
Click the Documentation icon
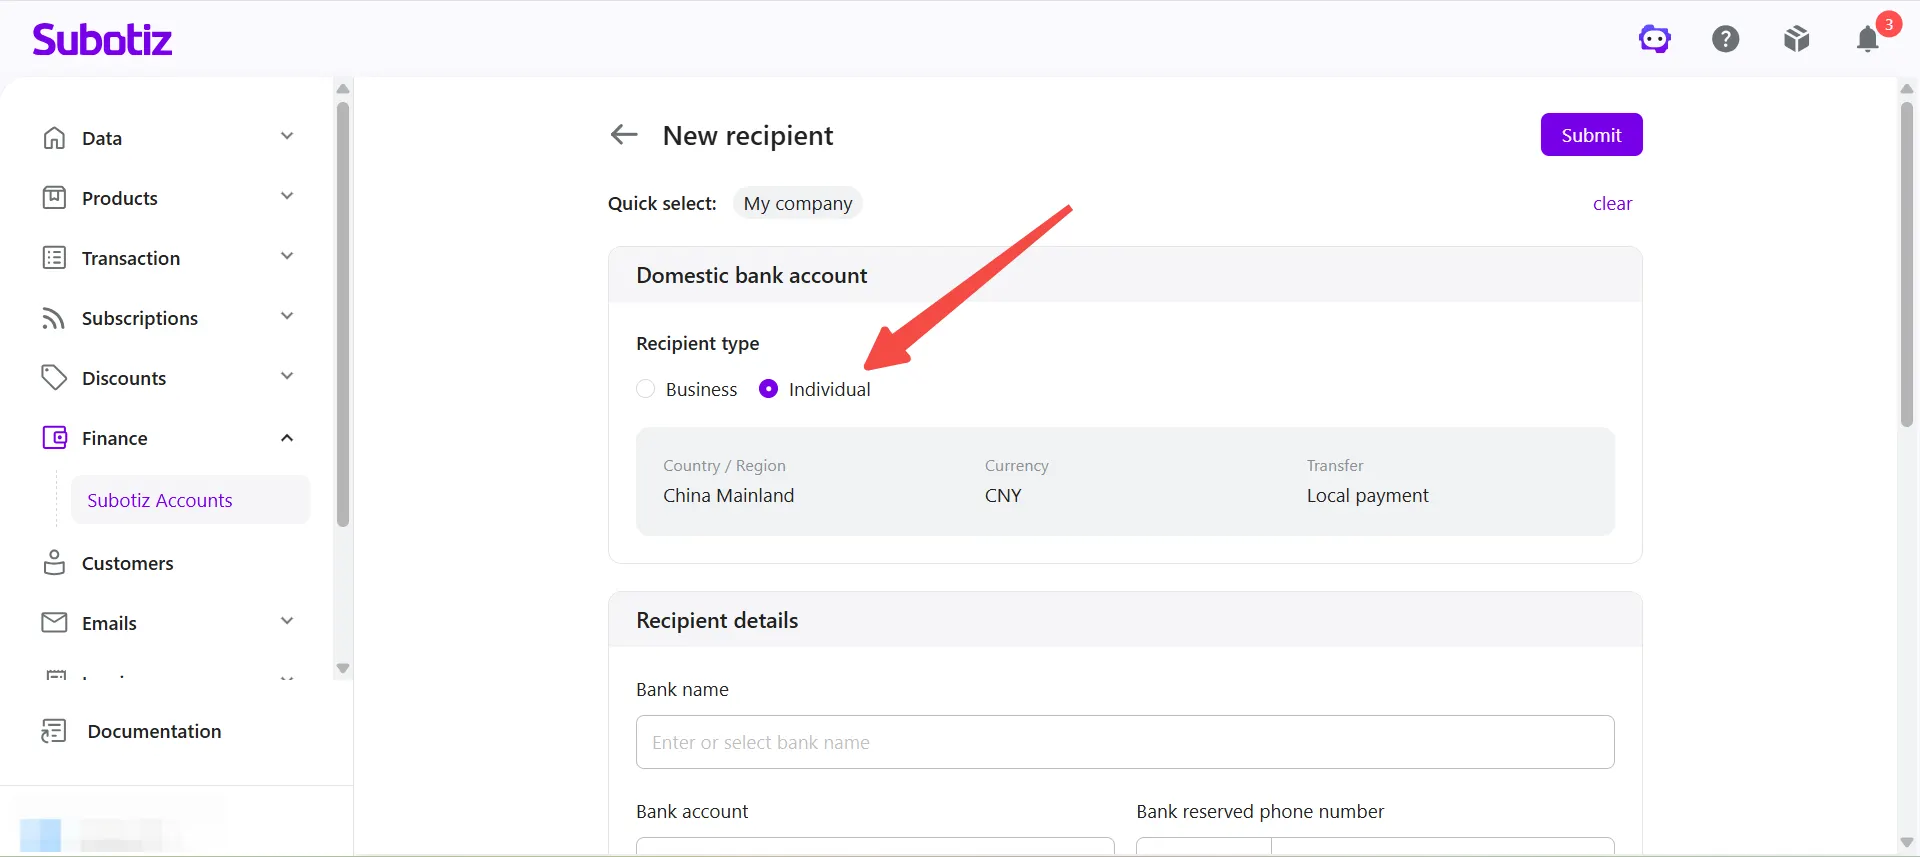click(54, 731)
